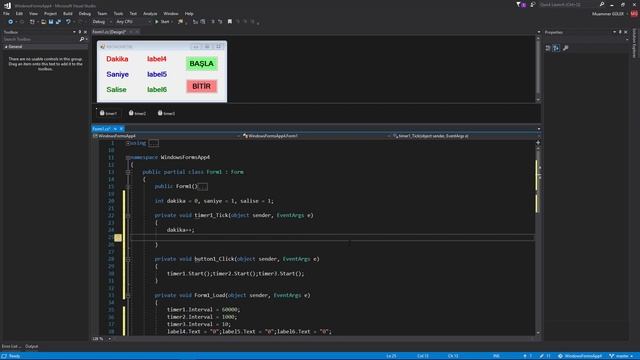Click the Property Pages wrench icon
This screenshot has width=640, height=360.
click(566, 48)
